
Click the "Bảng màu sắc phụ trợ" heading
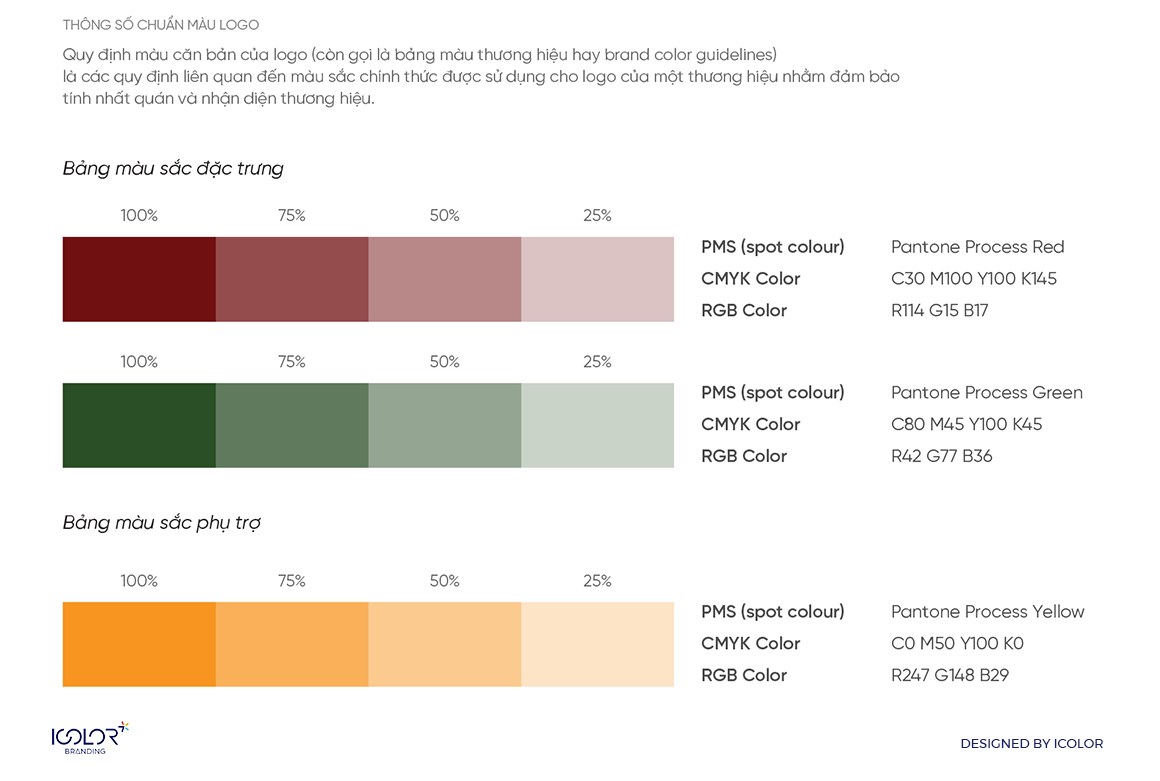pos(162,523)
